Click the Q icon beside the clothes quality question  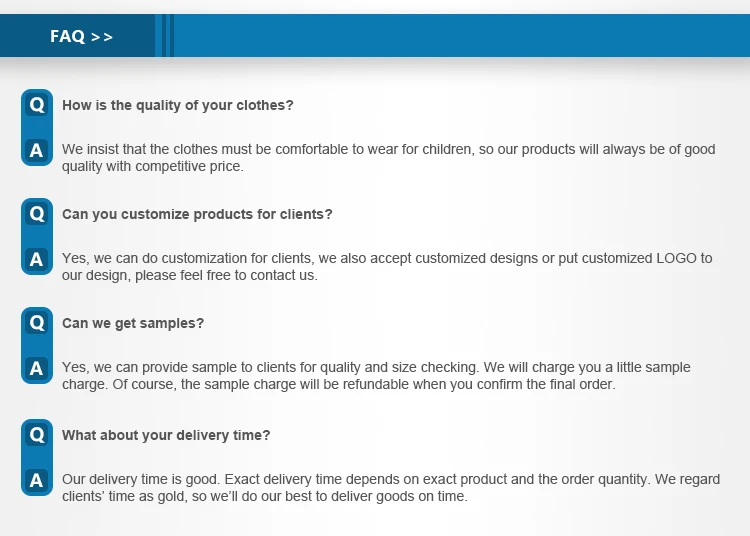[37, 105]
